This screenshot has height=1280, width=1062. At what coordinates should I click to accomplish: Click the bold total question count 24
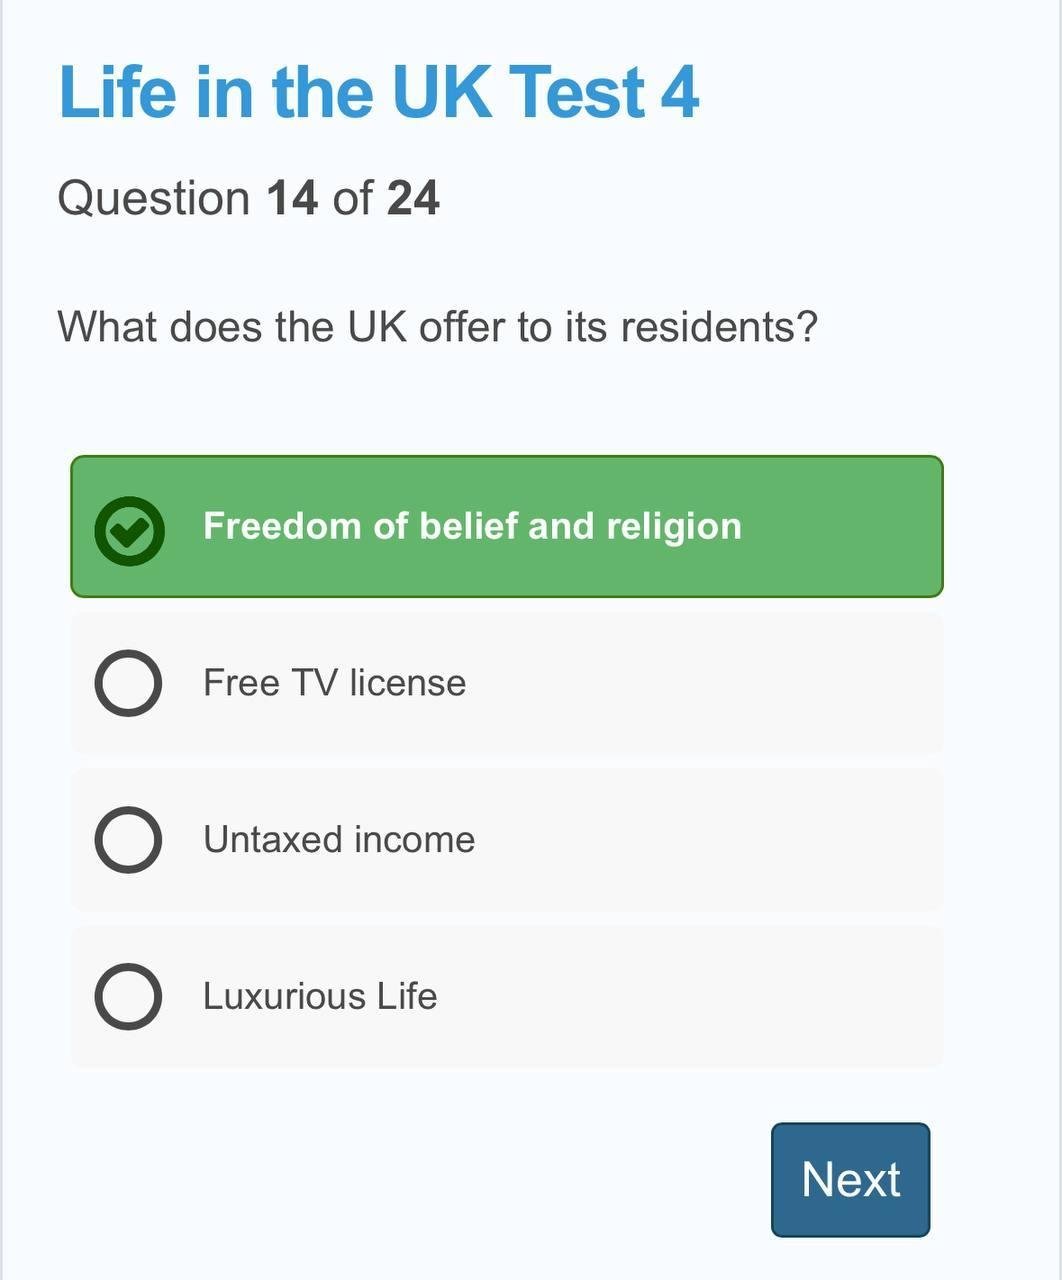(413, 198)
